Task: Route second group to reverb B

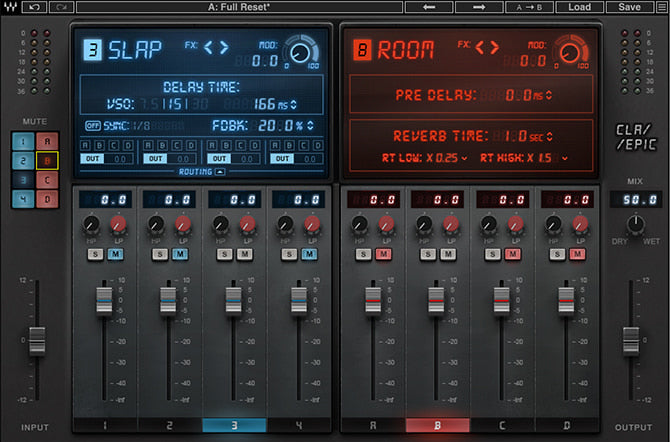Action: 162,145
